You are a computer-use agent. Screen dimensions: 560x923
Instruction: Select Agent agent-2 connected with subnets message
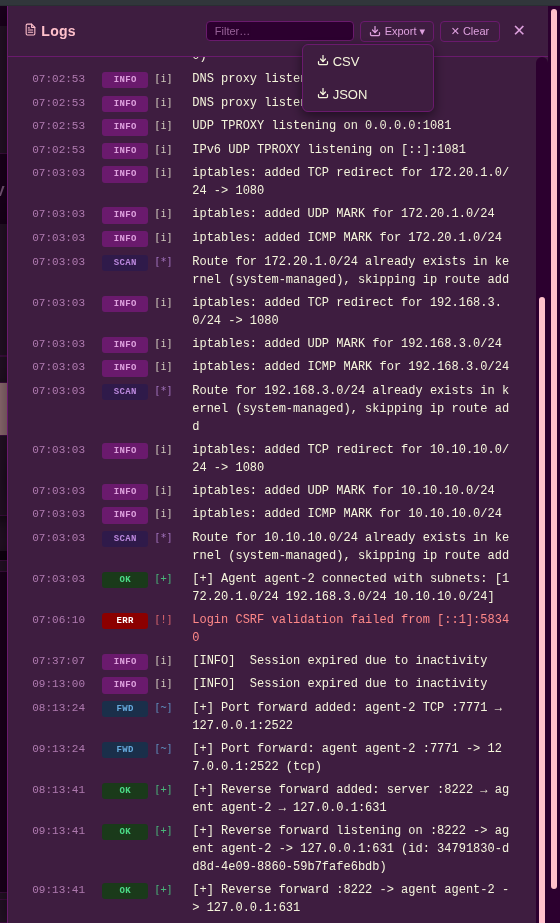pyautogui.click(x=350, y=587)
